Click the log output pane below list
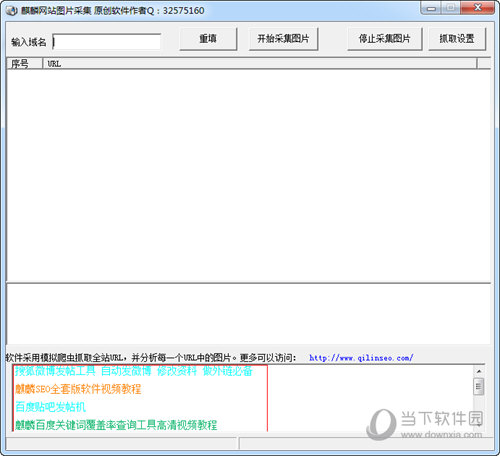Image resolution: width=500 pixels, height=456 pixels. pos(248,314)
